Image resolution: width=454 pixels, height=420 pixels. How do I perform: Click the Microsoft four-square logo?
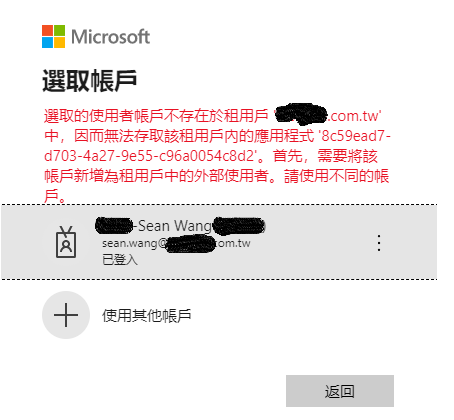coord(53,37)
